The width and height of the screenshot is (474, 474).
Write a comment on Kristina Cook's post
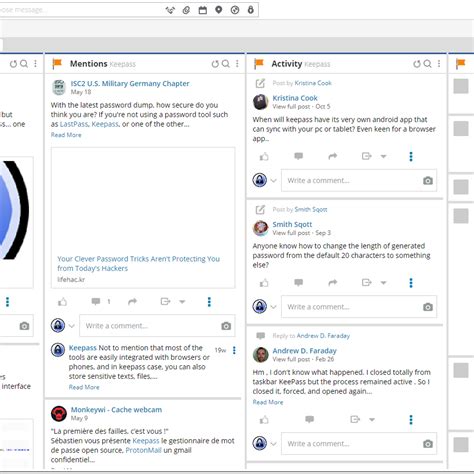point(359,180)
